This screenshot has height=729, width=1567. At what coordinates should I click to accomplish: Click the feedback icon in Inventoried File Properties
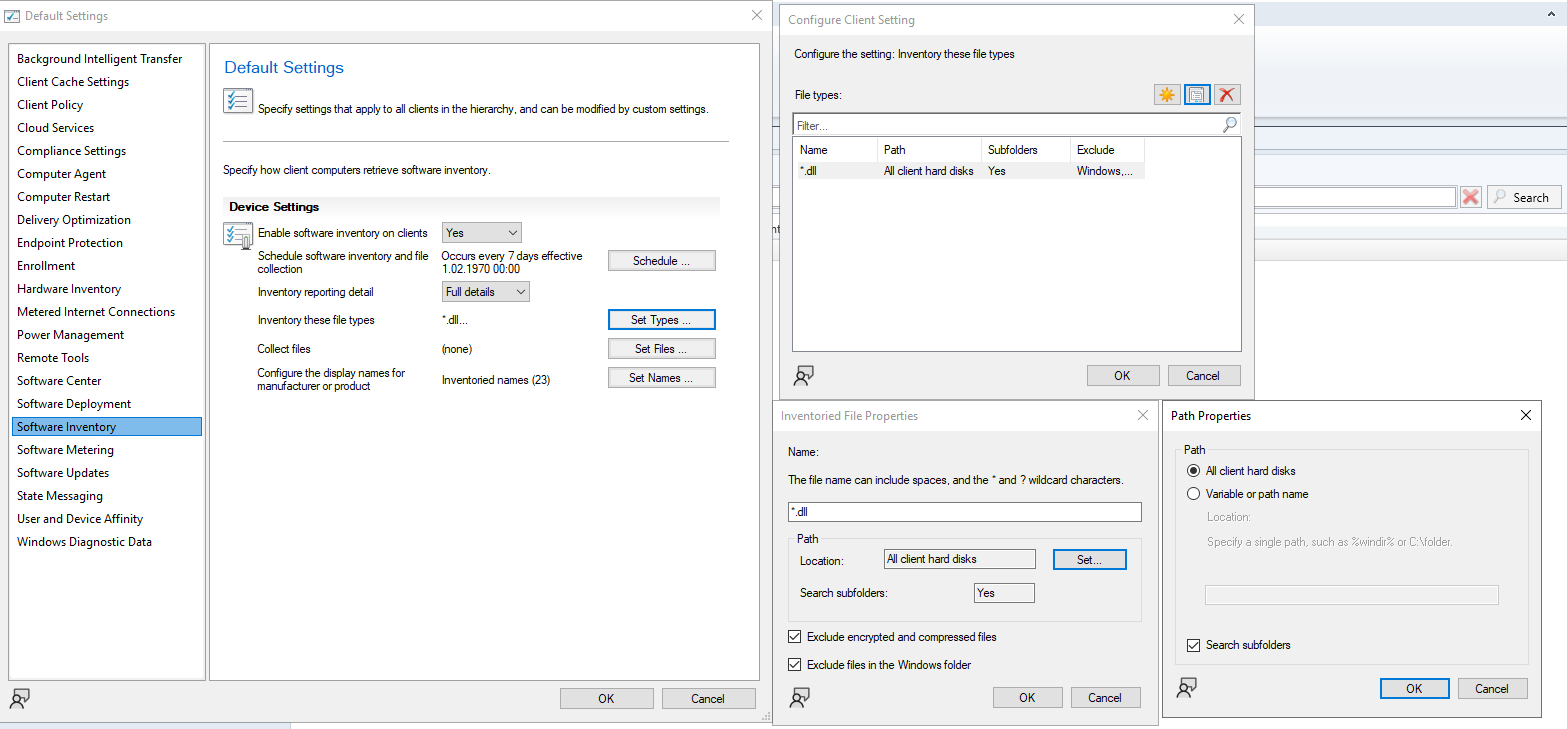799,697
